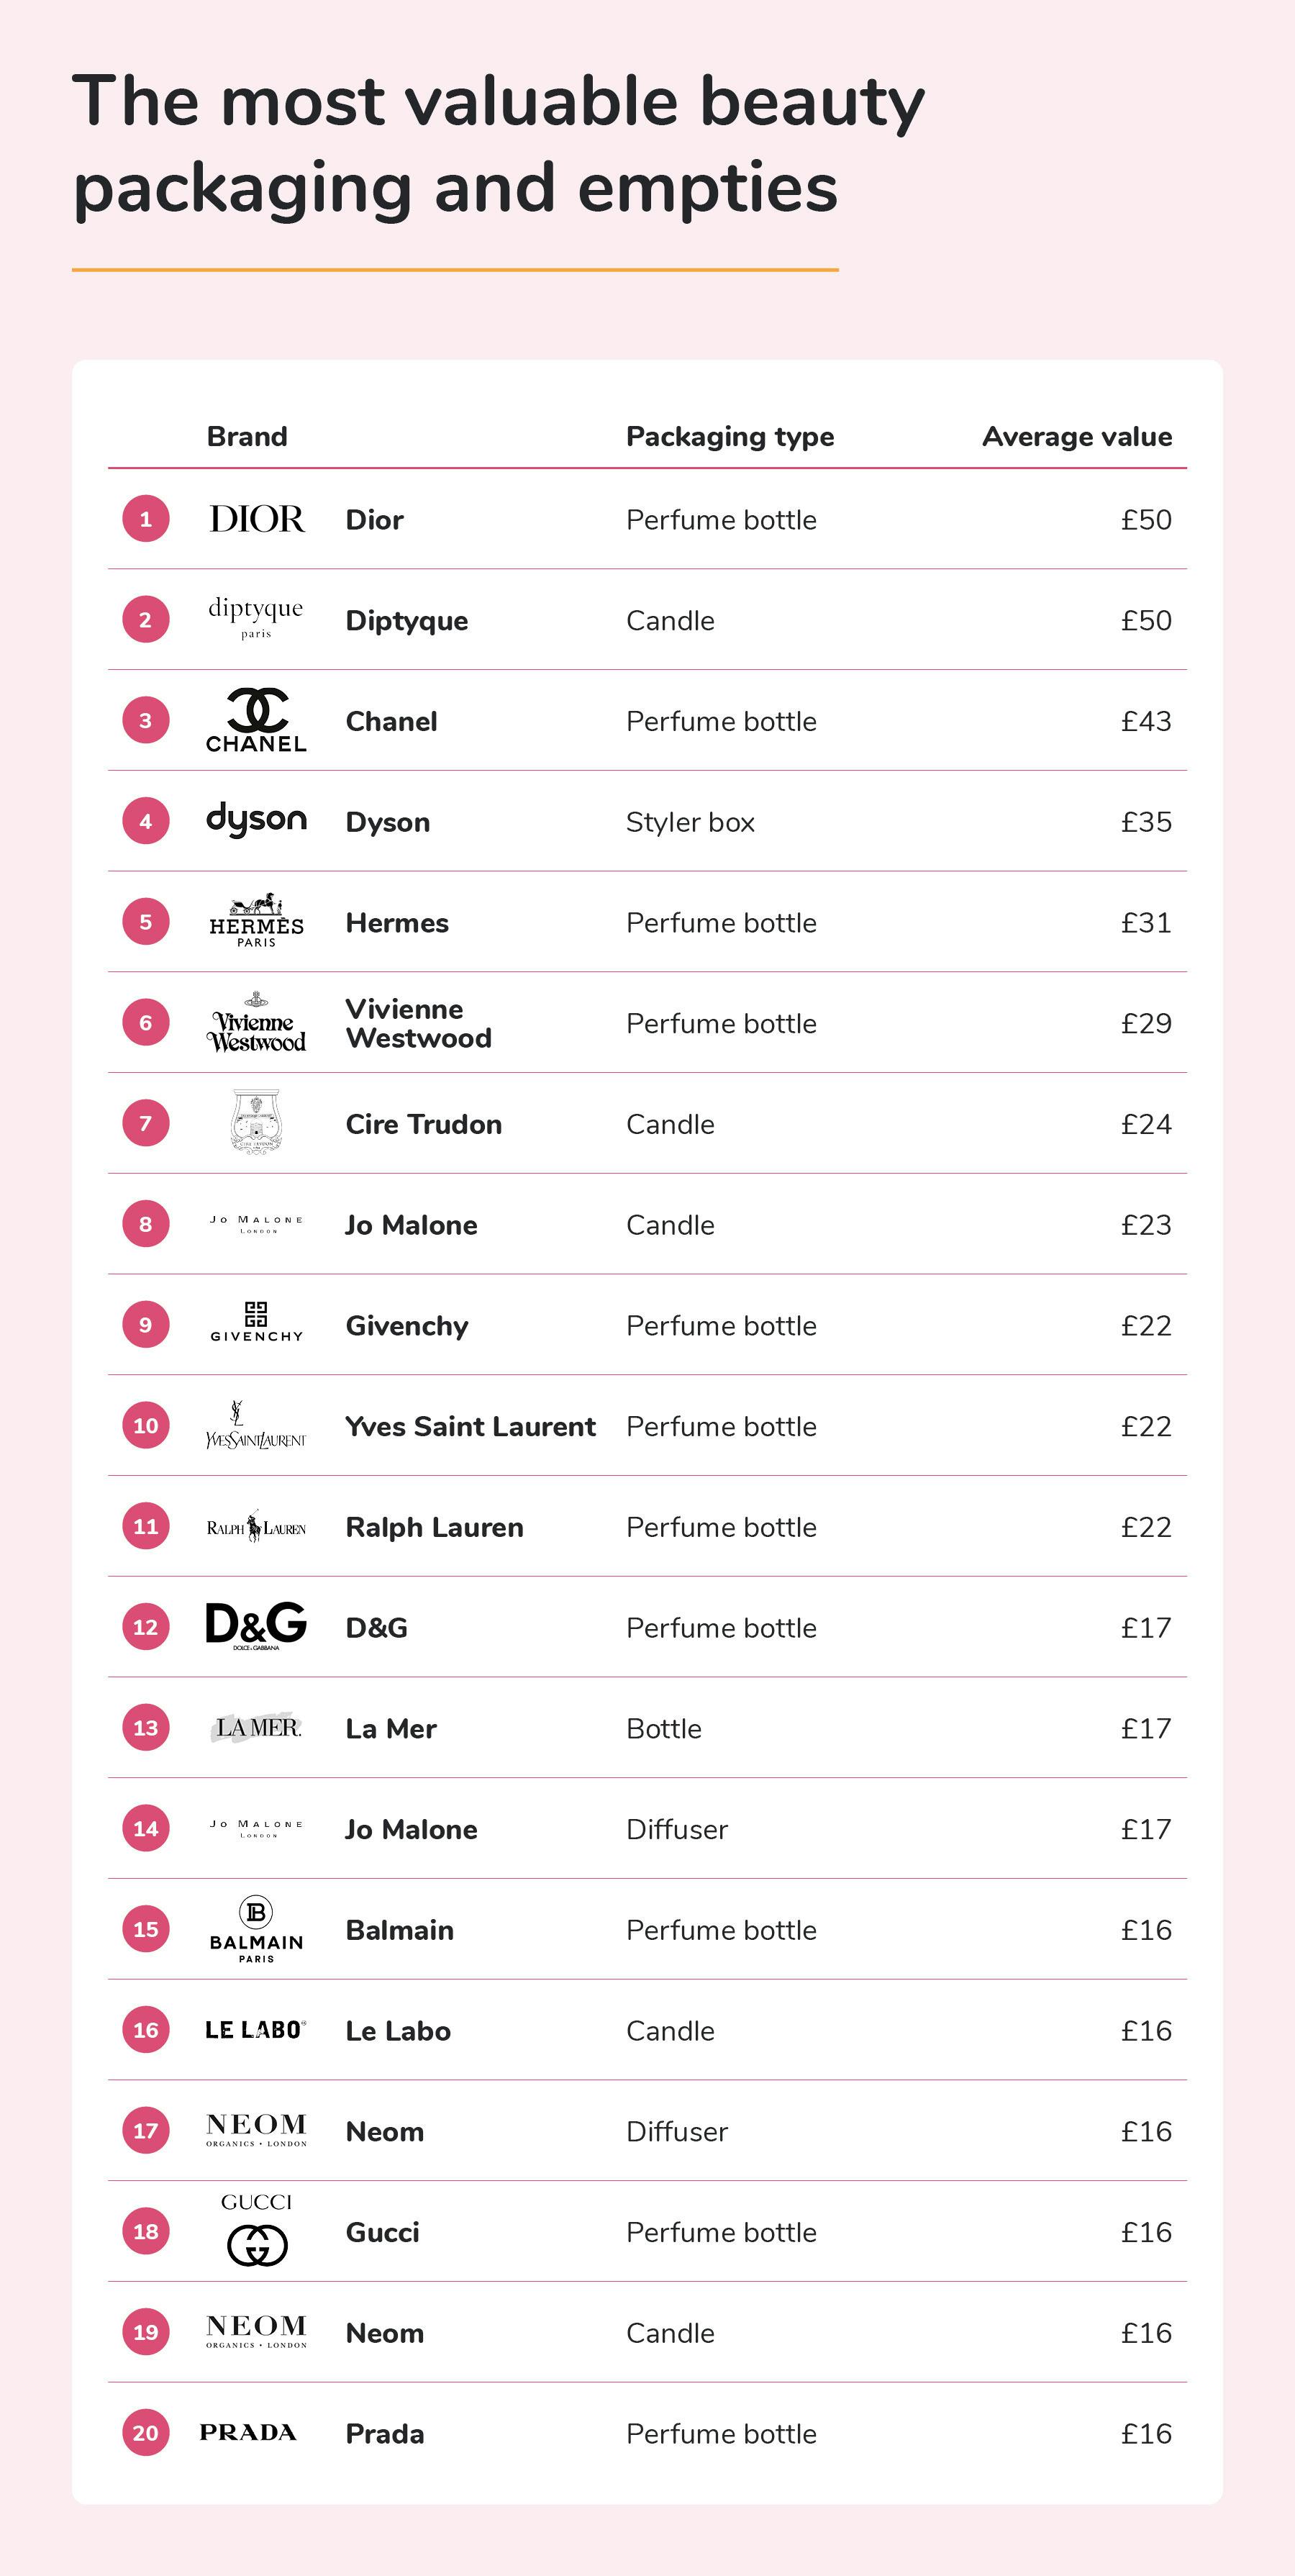Click the number 20 rank badge
The width and height of the screenshot is (1295, 2576).
pos(146,2432)
